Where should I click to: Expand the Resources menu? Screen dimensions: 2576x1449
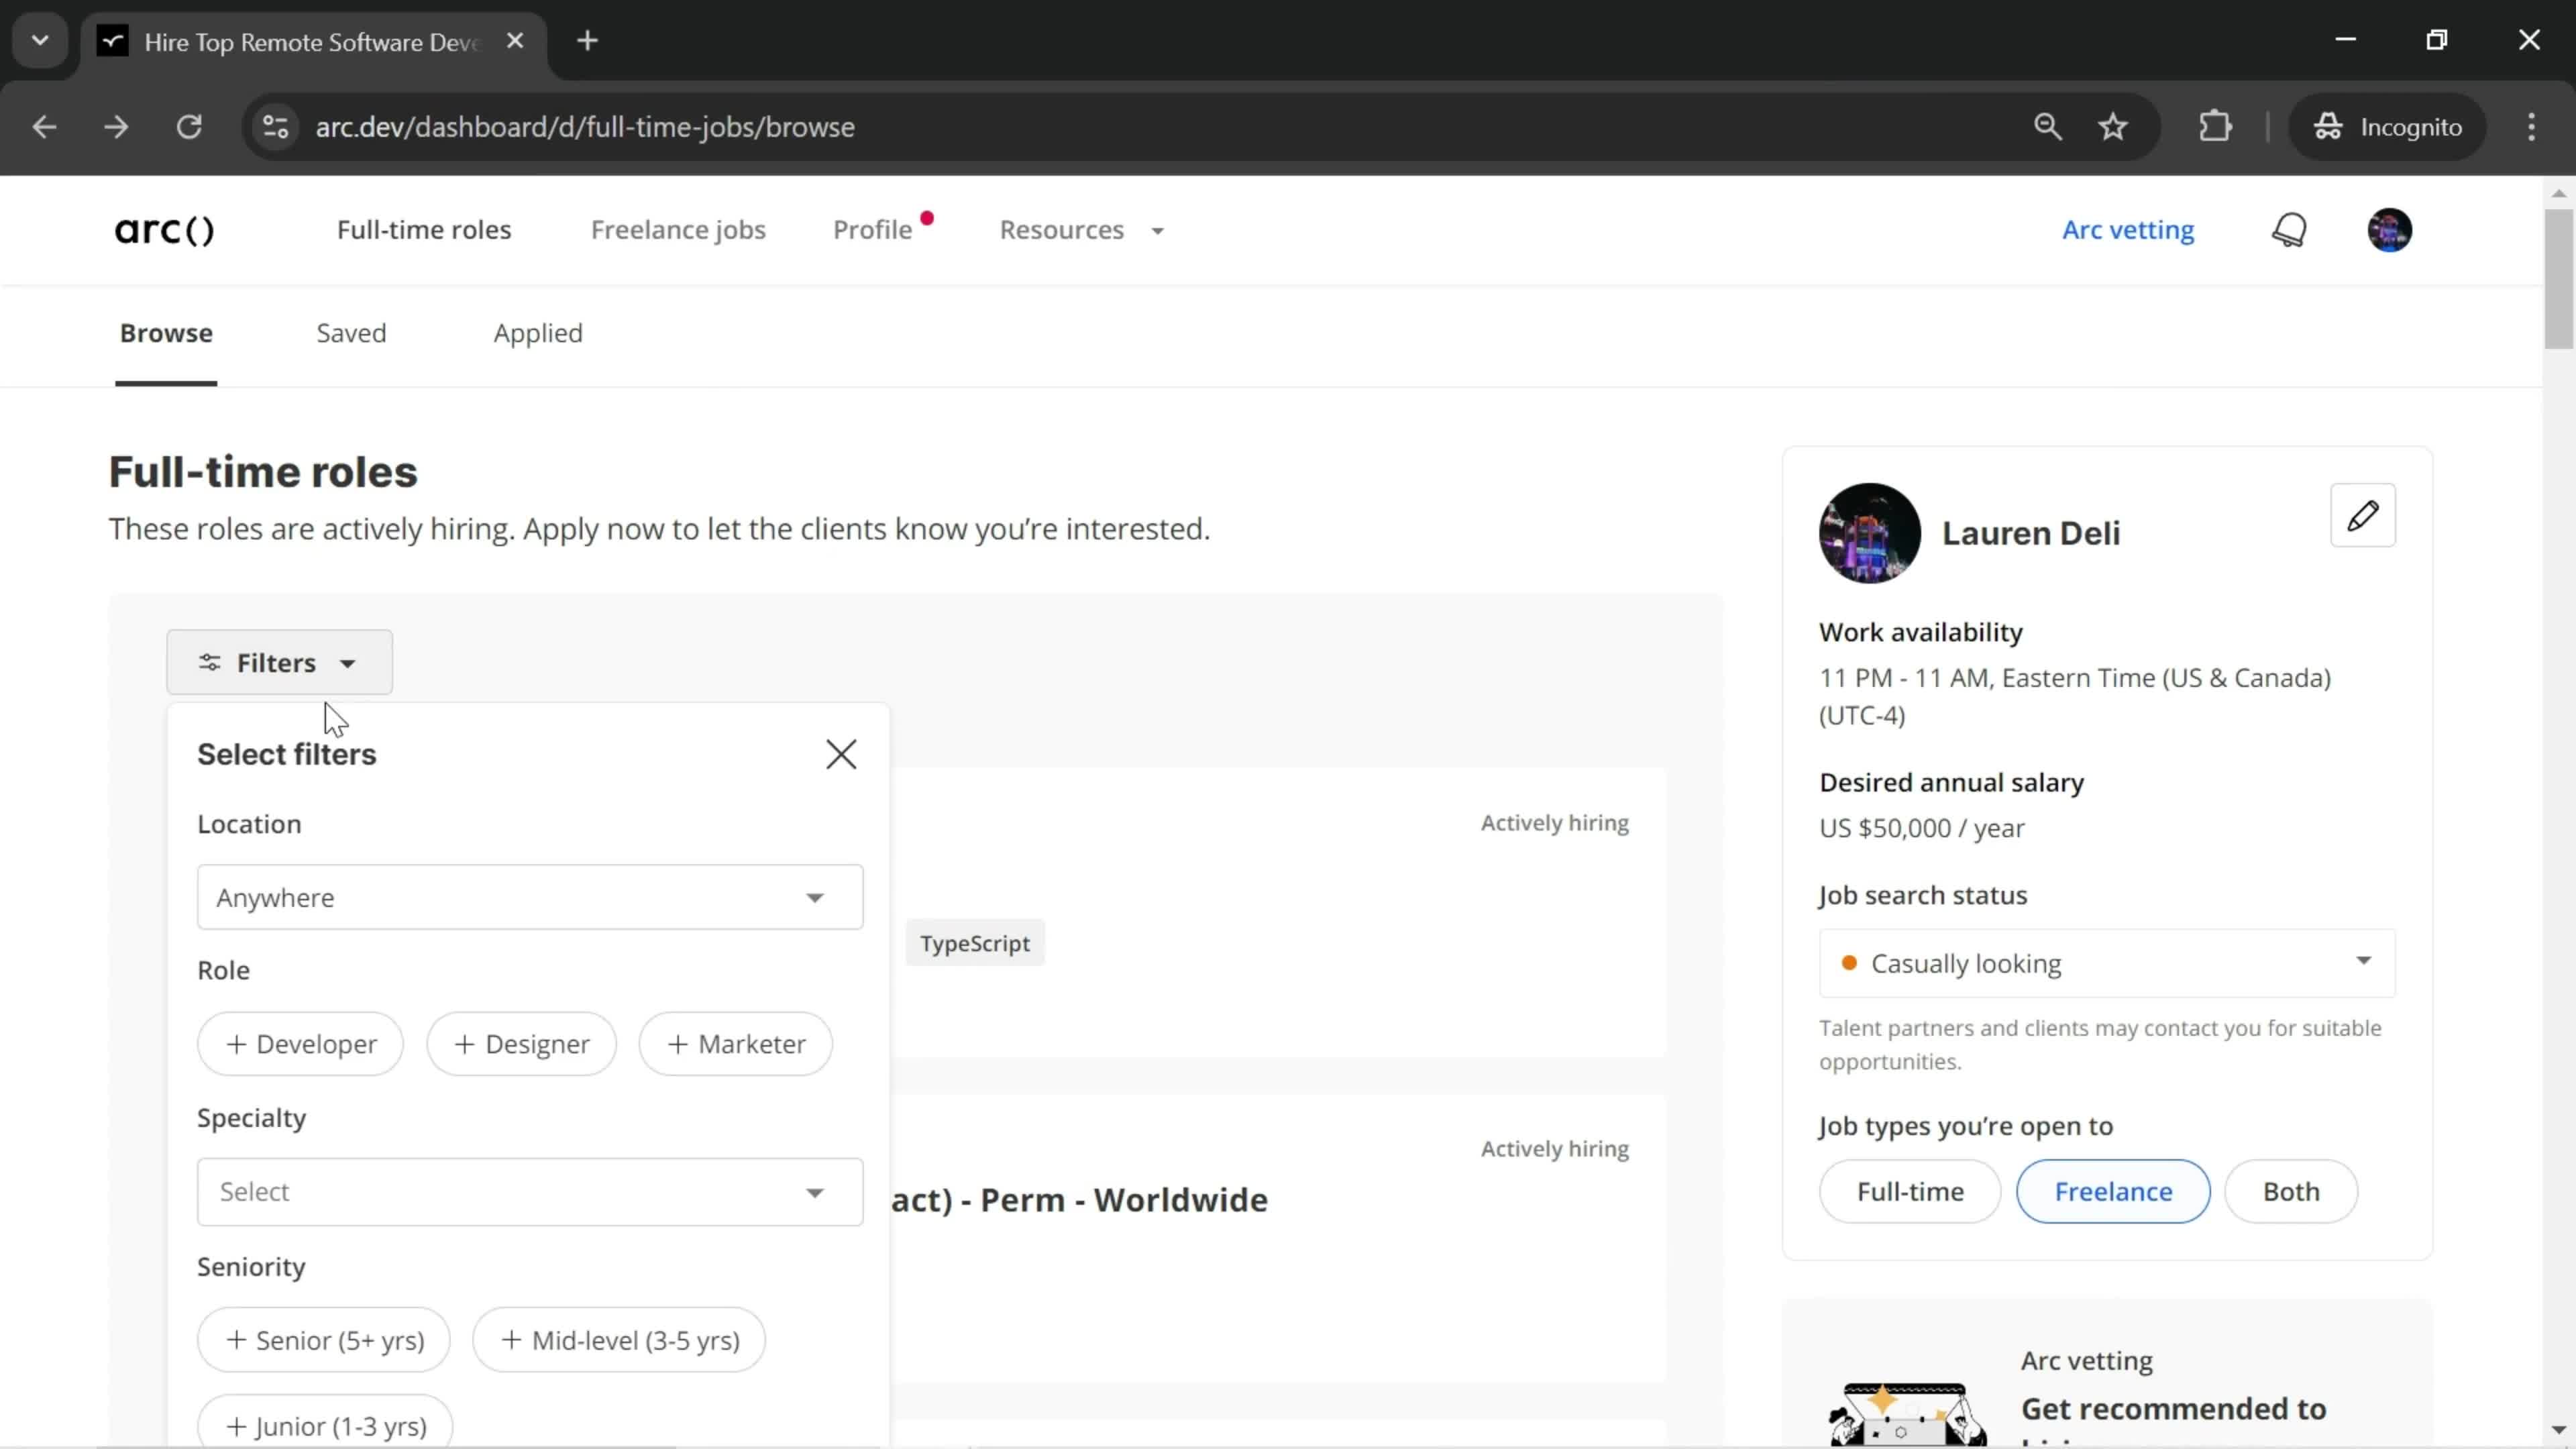point(1082,230)
